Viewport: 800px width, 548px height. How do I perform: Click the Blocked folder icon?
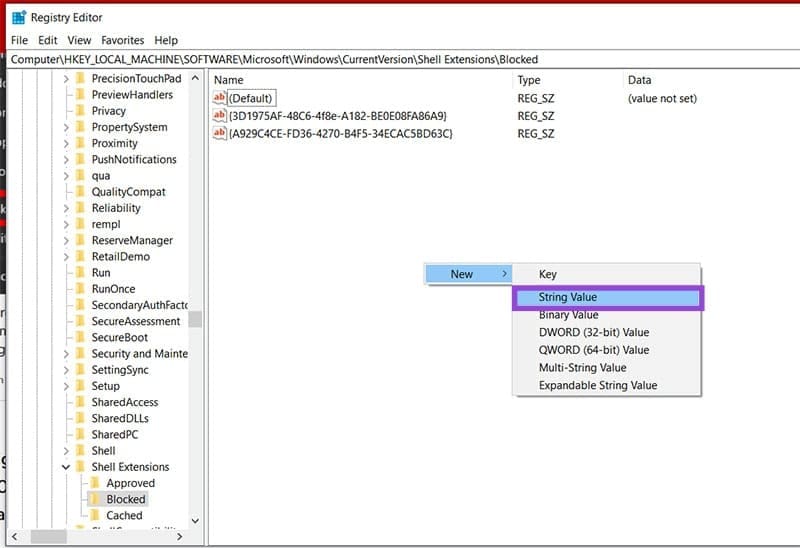(x=95, y=499)
